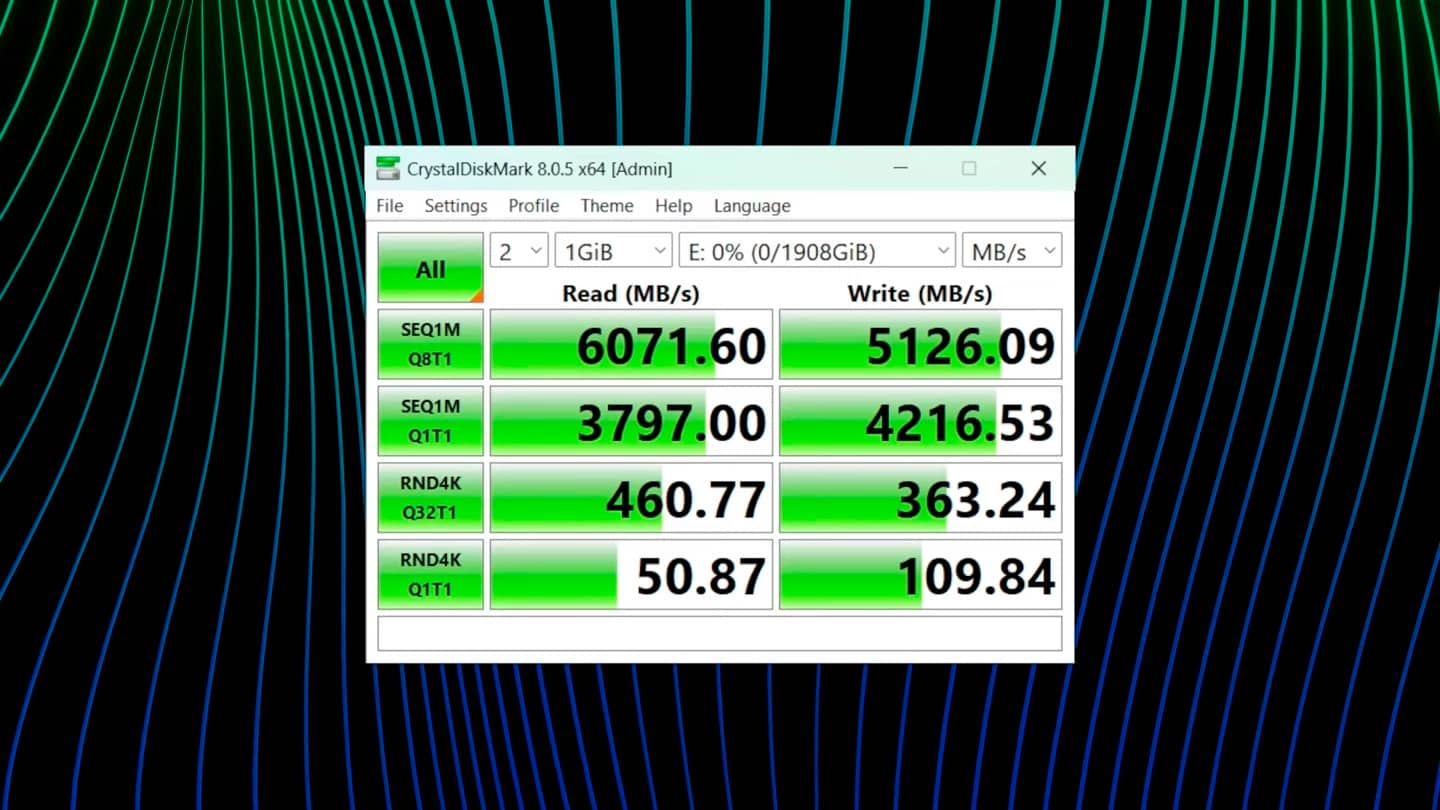The image size is (1440, 810).
Task: Open the Settings menu
Action: (456, 206)
